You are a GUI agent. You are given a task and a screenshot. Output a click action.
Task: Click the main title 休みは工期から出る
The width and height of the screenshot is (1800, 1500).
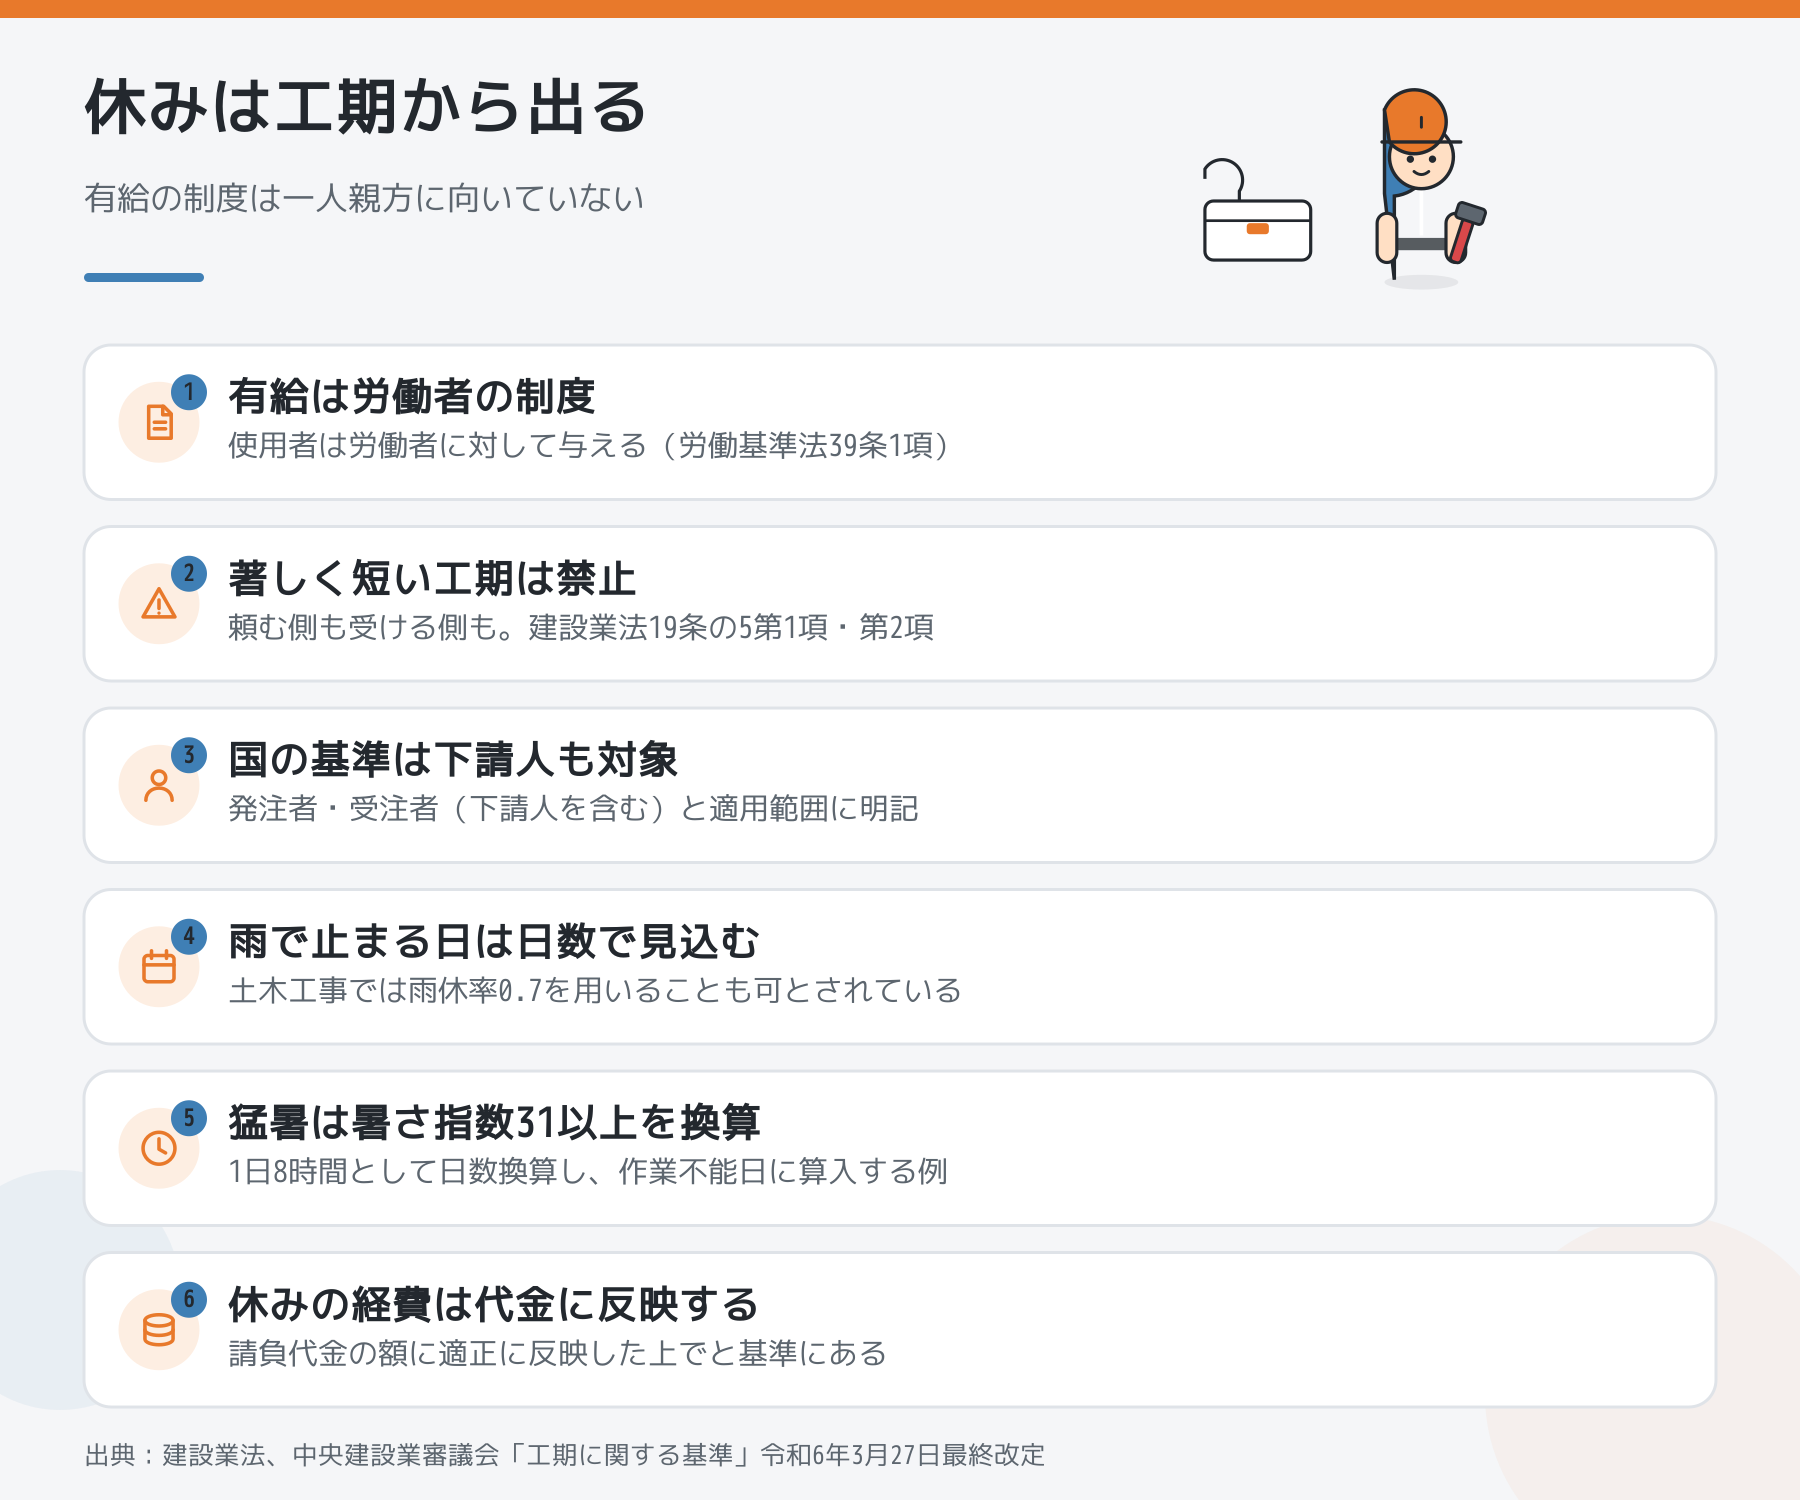(x=366, y=107)
